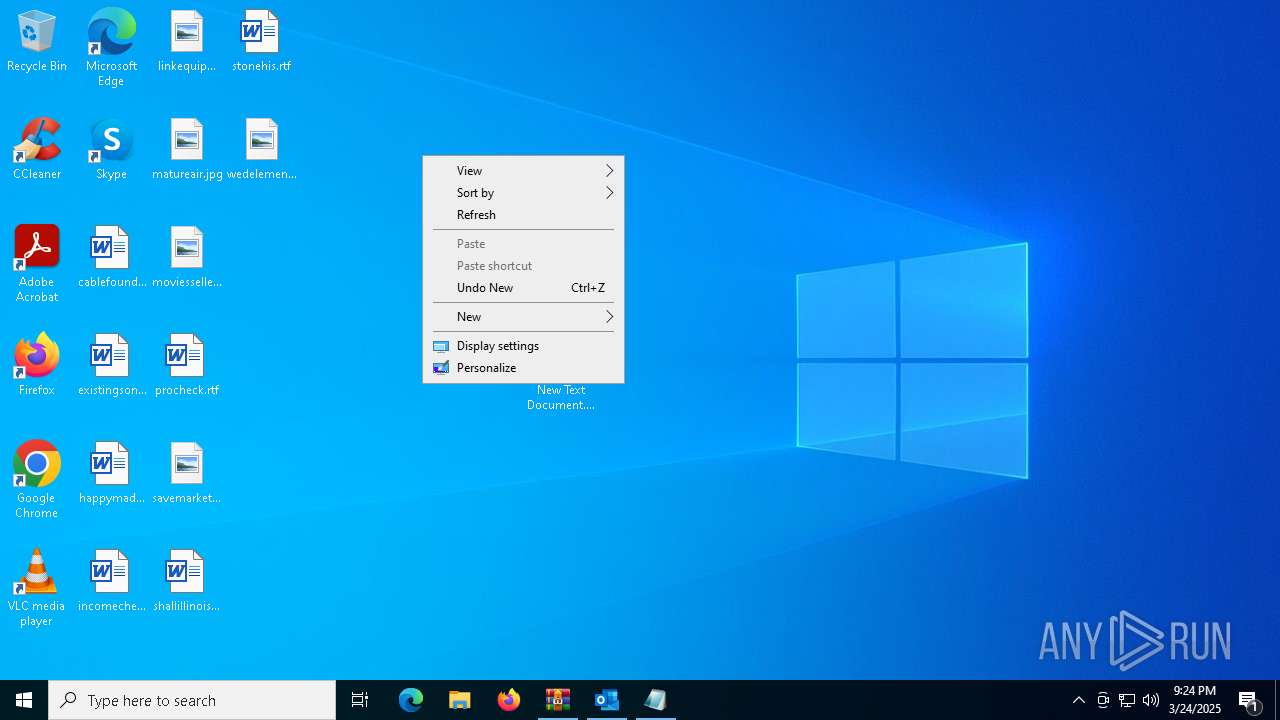Click the taskbar search box
Image resolution: width=1280 pixels, height=720 pixels.
coord(192,700)
